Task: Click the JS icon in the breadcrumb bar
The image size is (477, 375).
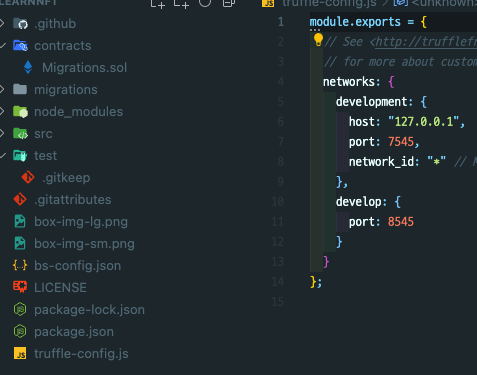Action: (268, 3)
